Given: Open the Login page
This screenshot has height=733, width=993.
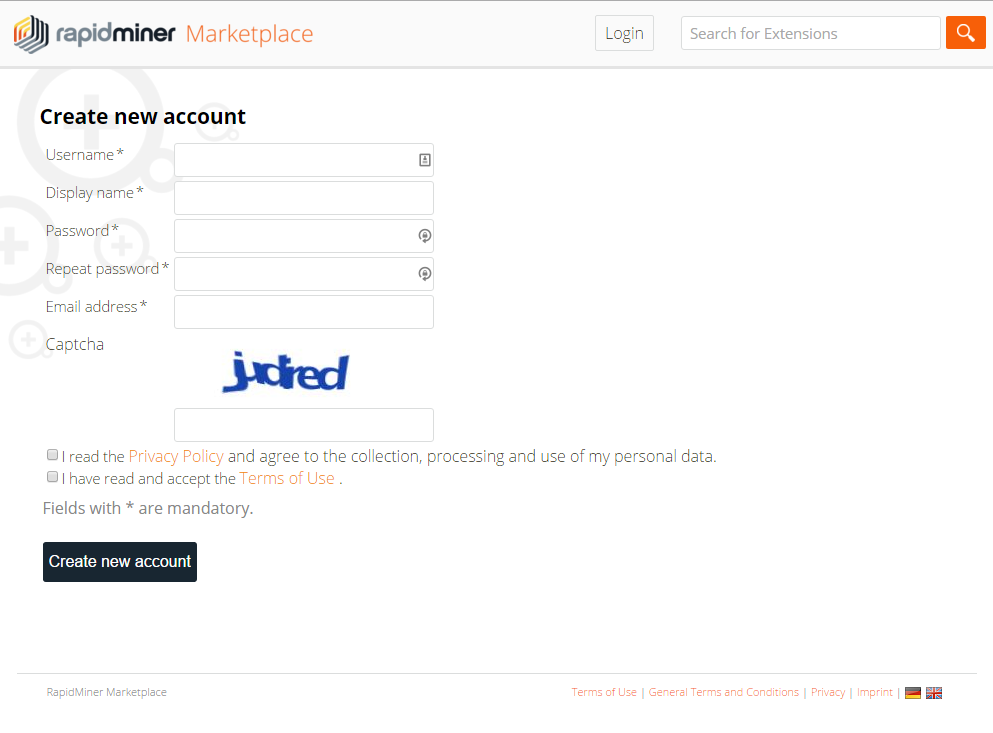Looking at the screenshot, I should click(x=624, y=32).
